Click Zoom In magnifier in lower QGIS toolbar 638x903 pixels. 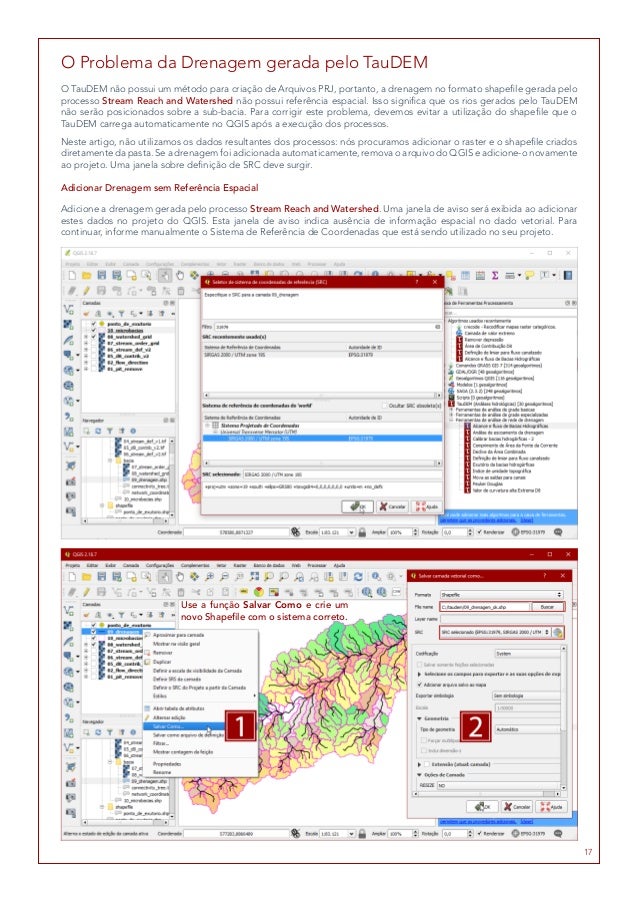(210, 576)
